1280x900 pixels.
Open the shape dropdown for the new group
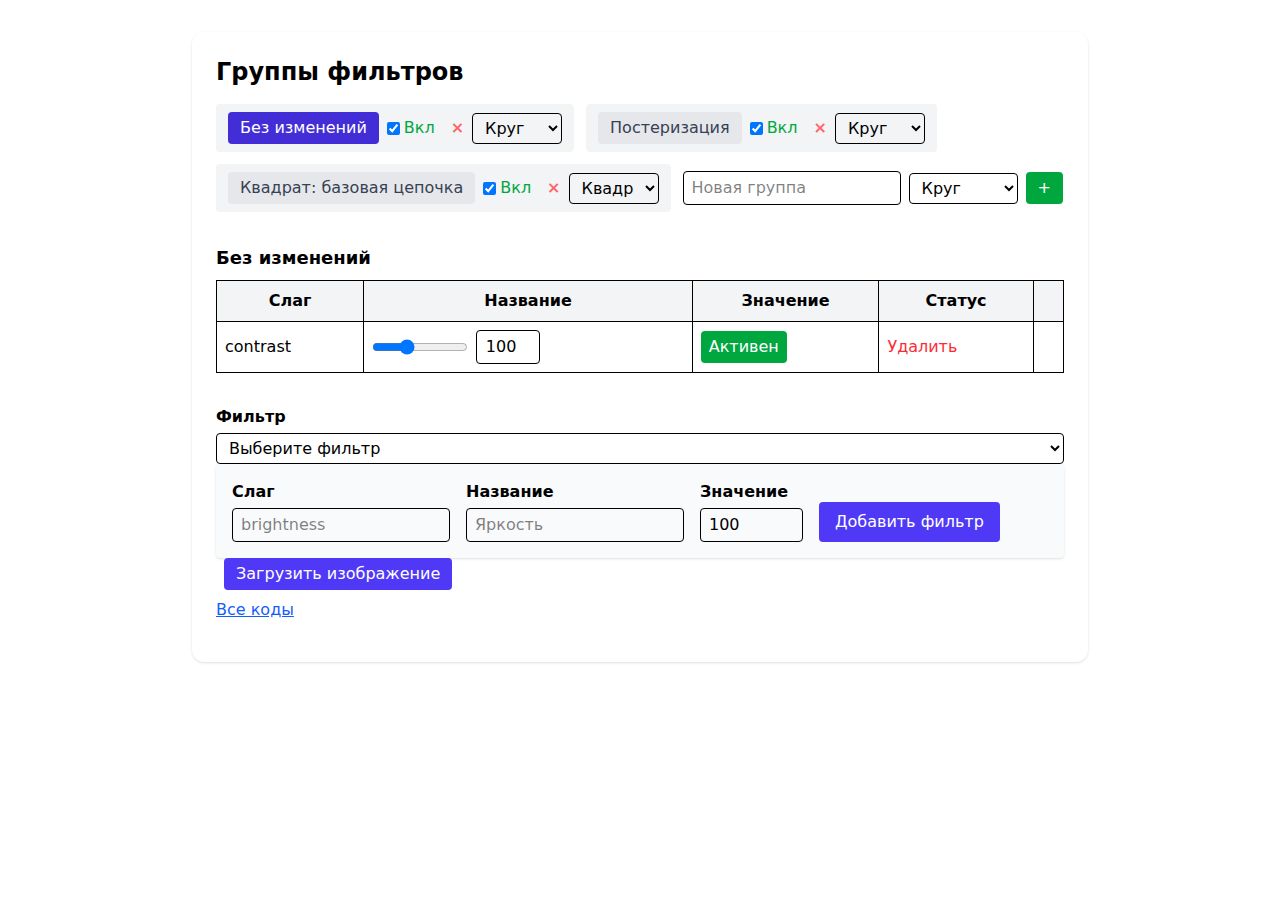pyautogui.click(x=963, y=188)
